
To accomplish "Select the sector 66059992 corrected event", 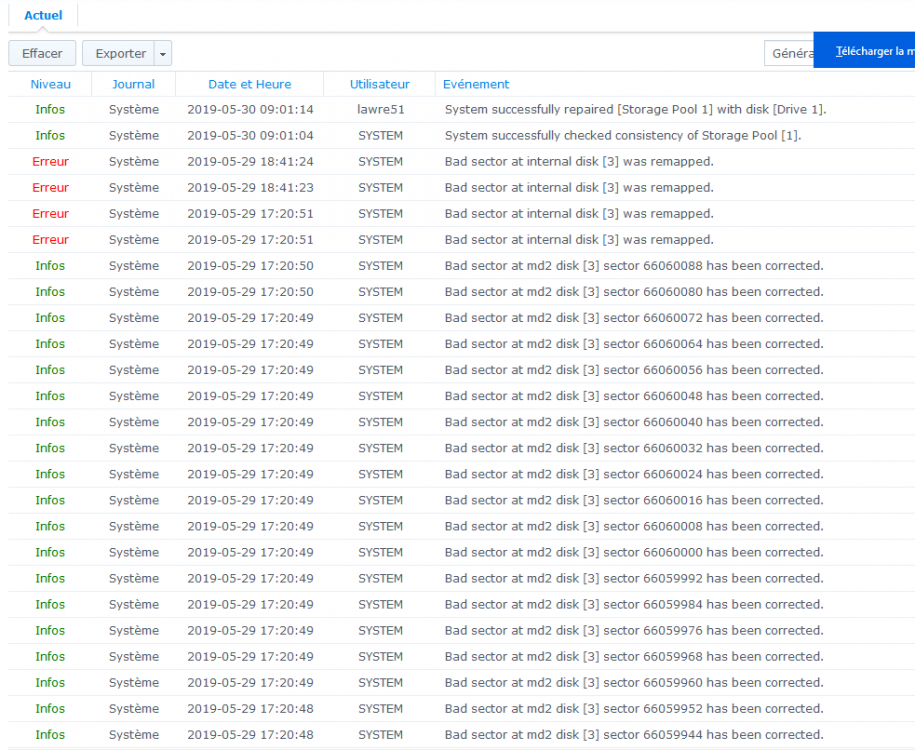I will pyautogui.click(x=462, y=578).
